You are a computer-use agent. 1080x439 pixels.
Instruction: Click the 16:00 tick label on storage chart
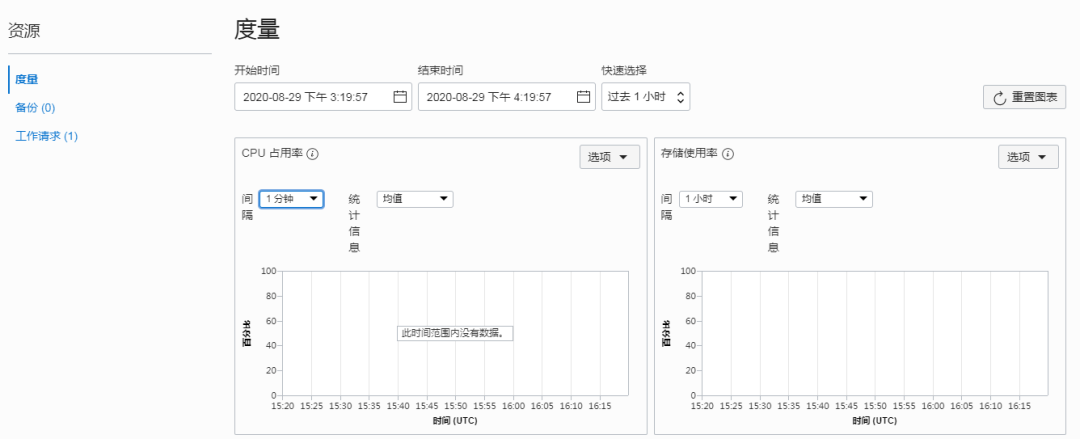point(933,406)
